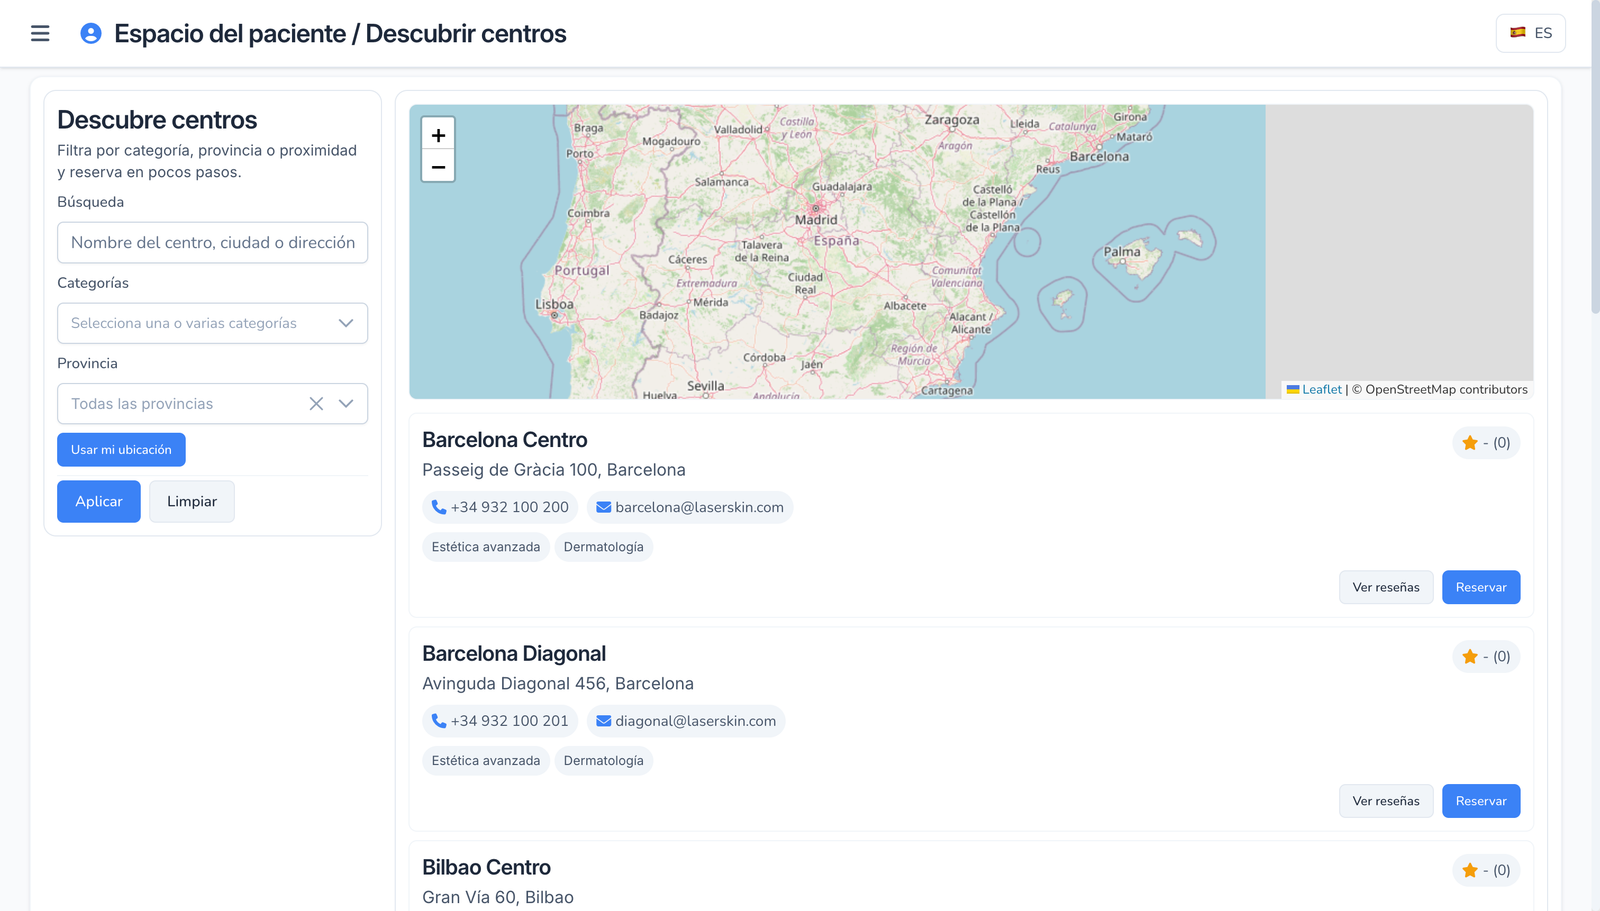Click address Gran Vía 60, Bilbao
This screenshot has height=911, width=1600.
[498, 898]
